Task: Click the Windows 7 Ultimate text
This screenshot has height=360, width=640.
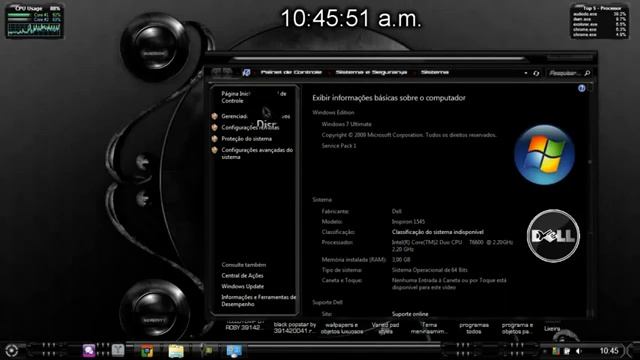Action: click(x=347, y=124)
